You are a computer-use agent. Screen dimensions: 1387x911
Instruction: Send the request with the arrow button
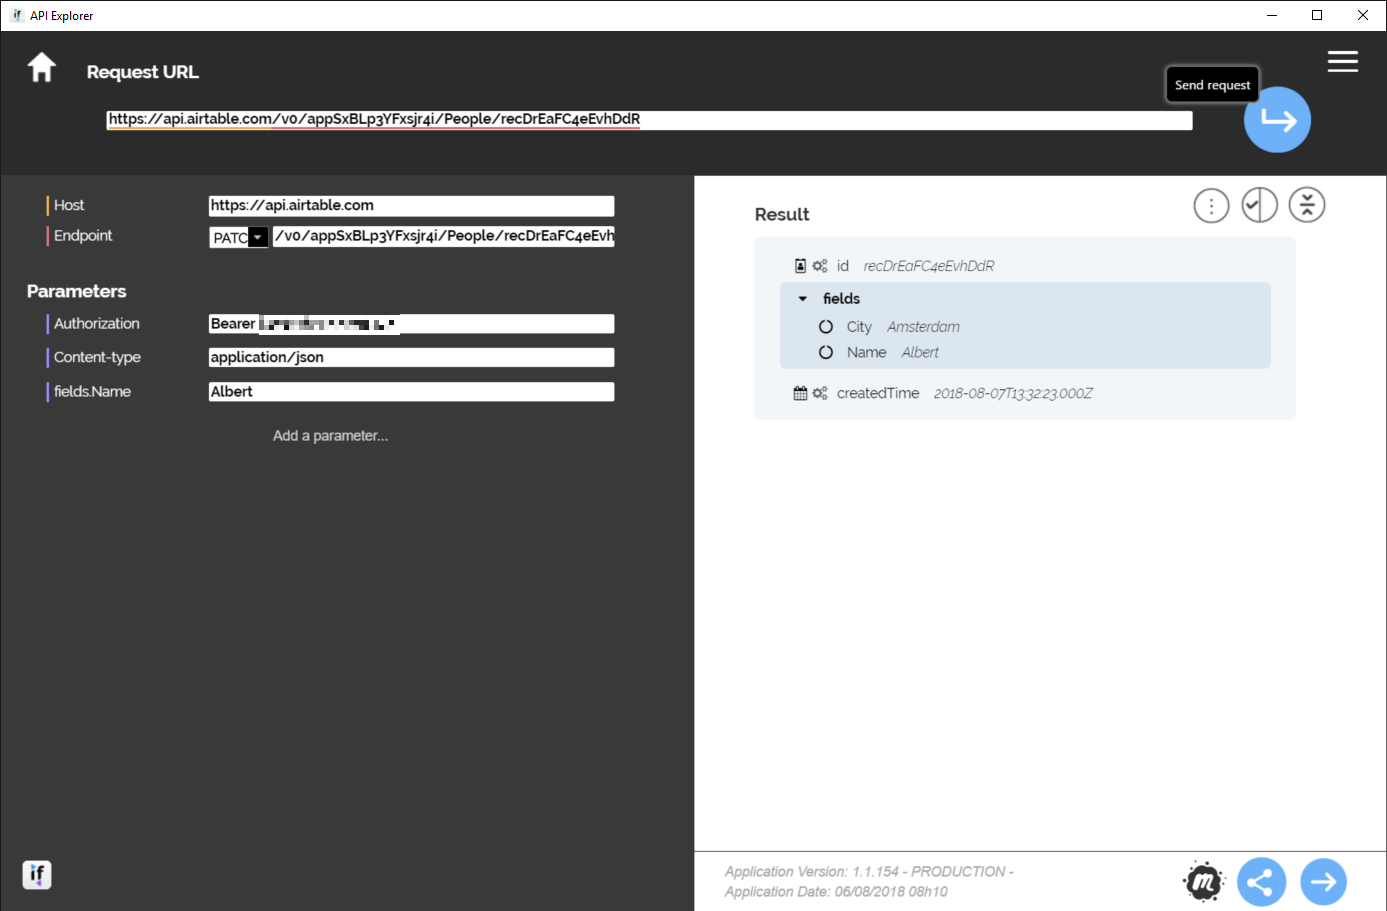tap(1277, 120)
